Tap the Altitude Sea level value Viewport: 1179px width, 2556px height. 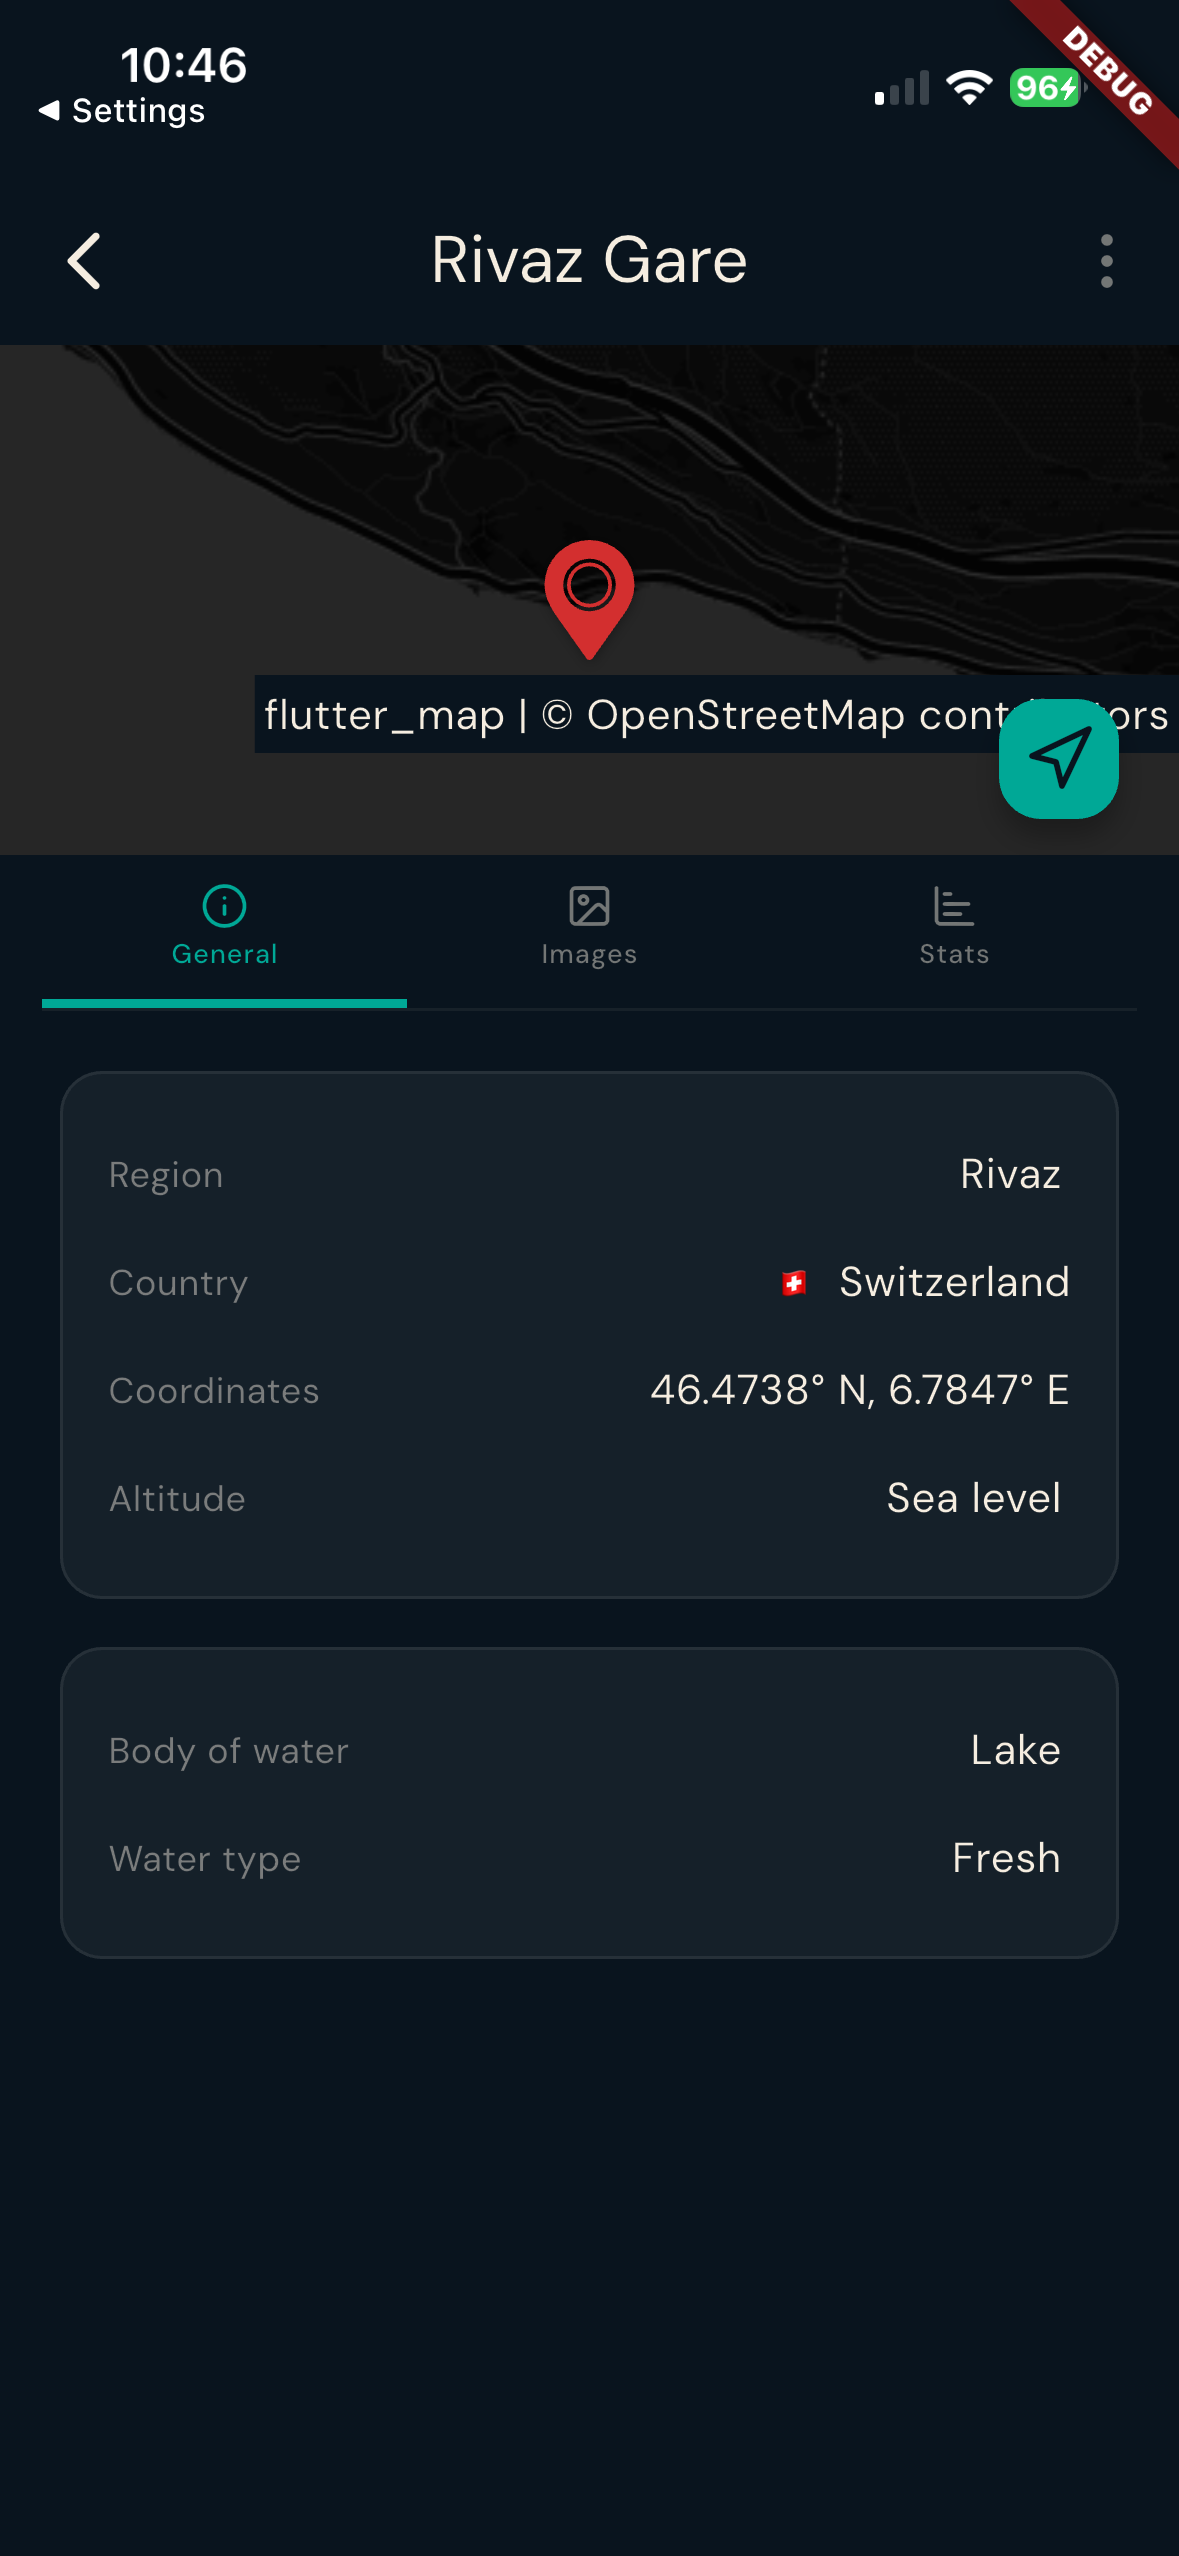click(x=973, y=1498)
